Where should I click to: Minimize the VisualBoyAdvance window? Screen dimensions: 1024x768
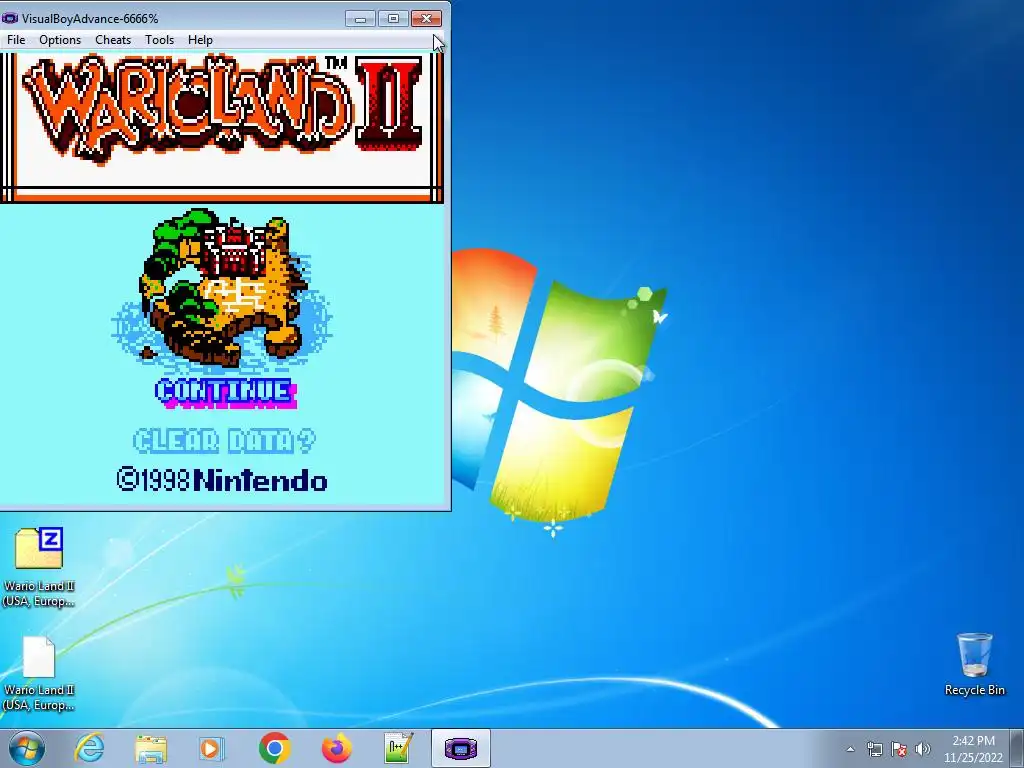[x=360, y=18]
